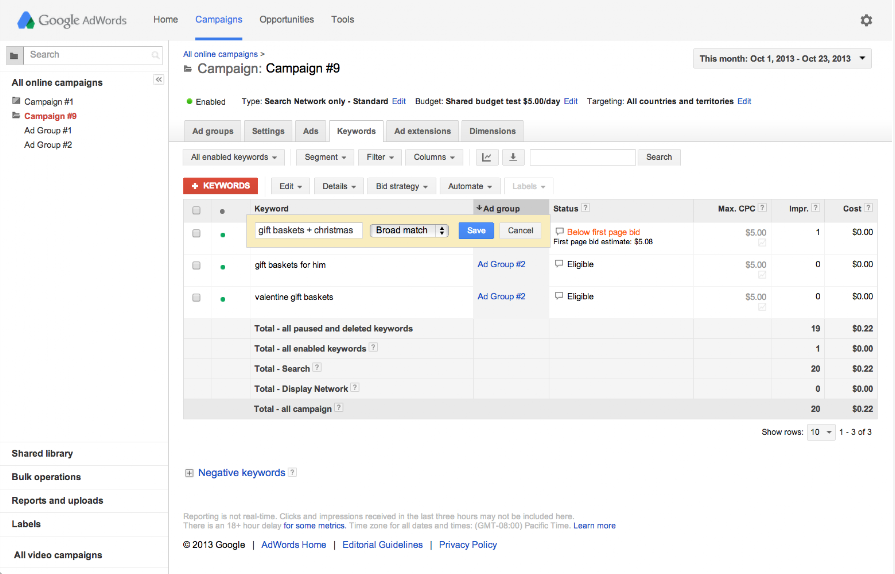The height and width of the screenshot is (574, 895).
Task: Switch to the Ad groups tab
Action: 213,131
